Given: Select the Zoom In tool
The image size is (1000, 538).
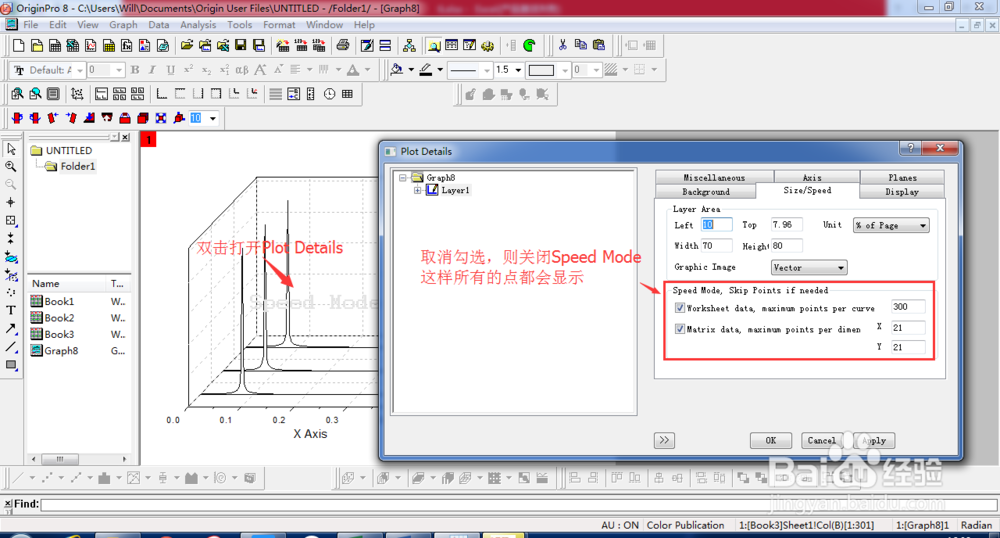Looking at the screenshot, I should pos(11,166).
